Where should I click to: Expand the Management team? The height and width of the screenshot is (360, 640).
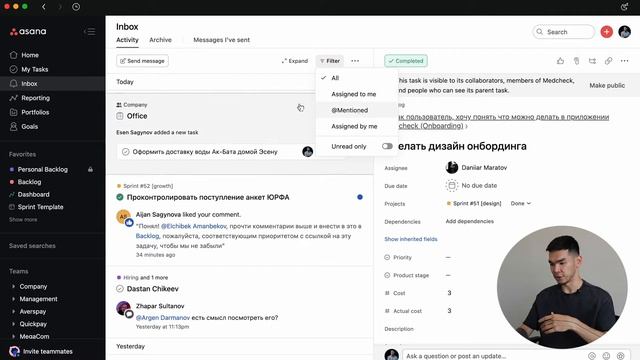tap(13, 299)
